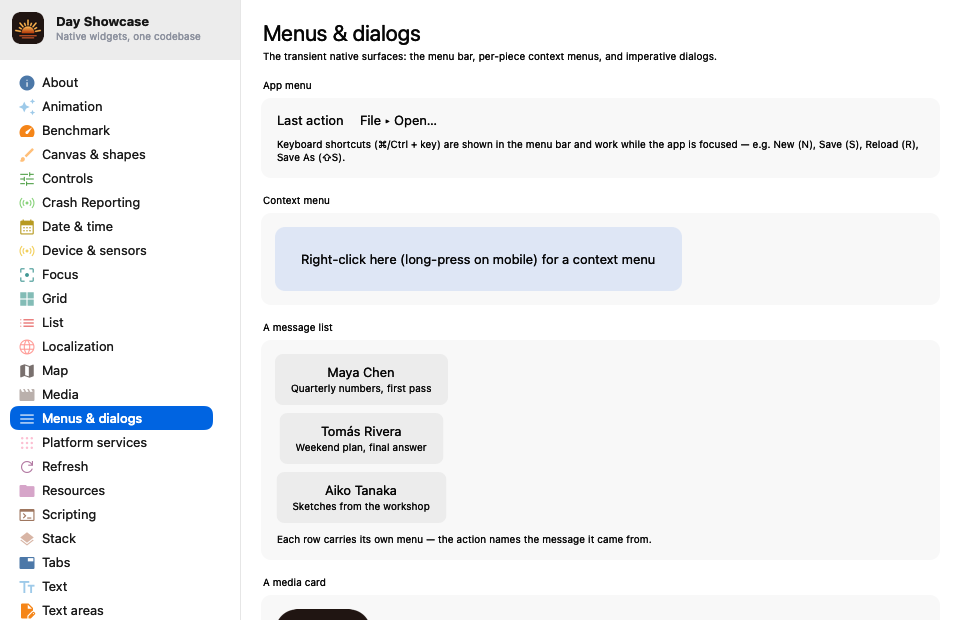Click the 'Day Showcase' app title

pos(102,21)
